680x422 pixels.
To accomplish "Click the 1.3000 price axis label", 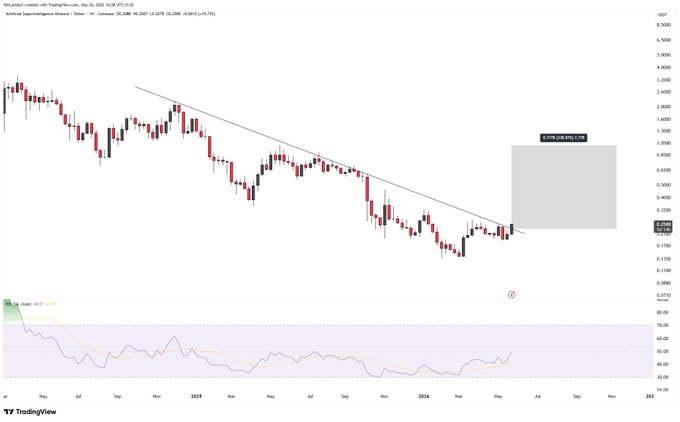I will [664, 131].
